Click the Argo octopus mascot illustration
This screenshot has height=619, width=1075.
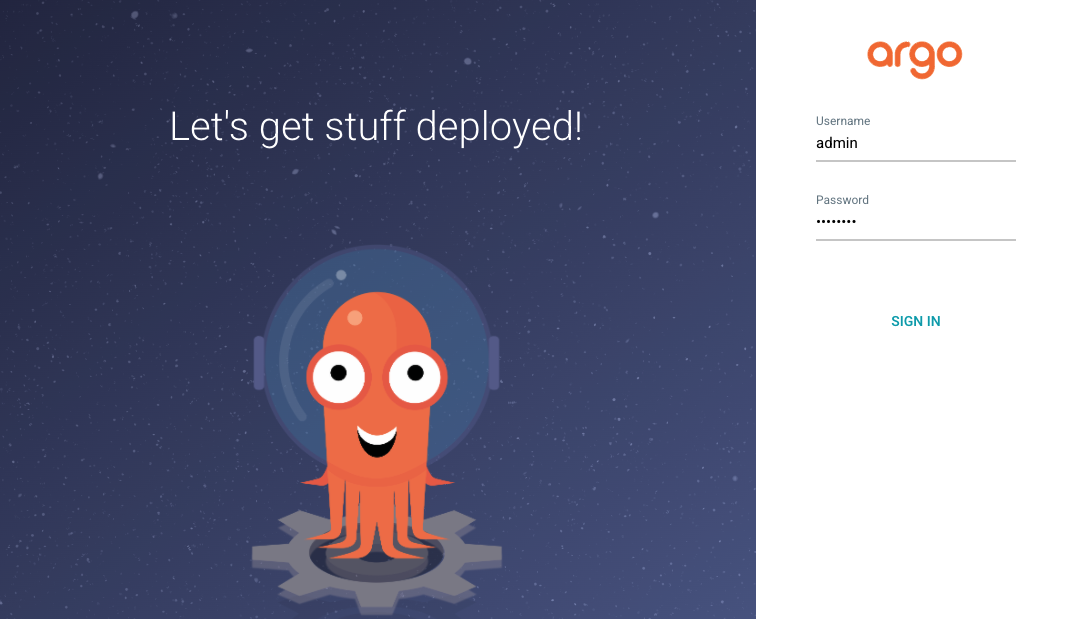pyautogui.click(x=376, y=428)
